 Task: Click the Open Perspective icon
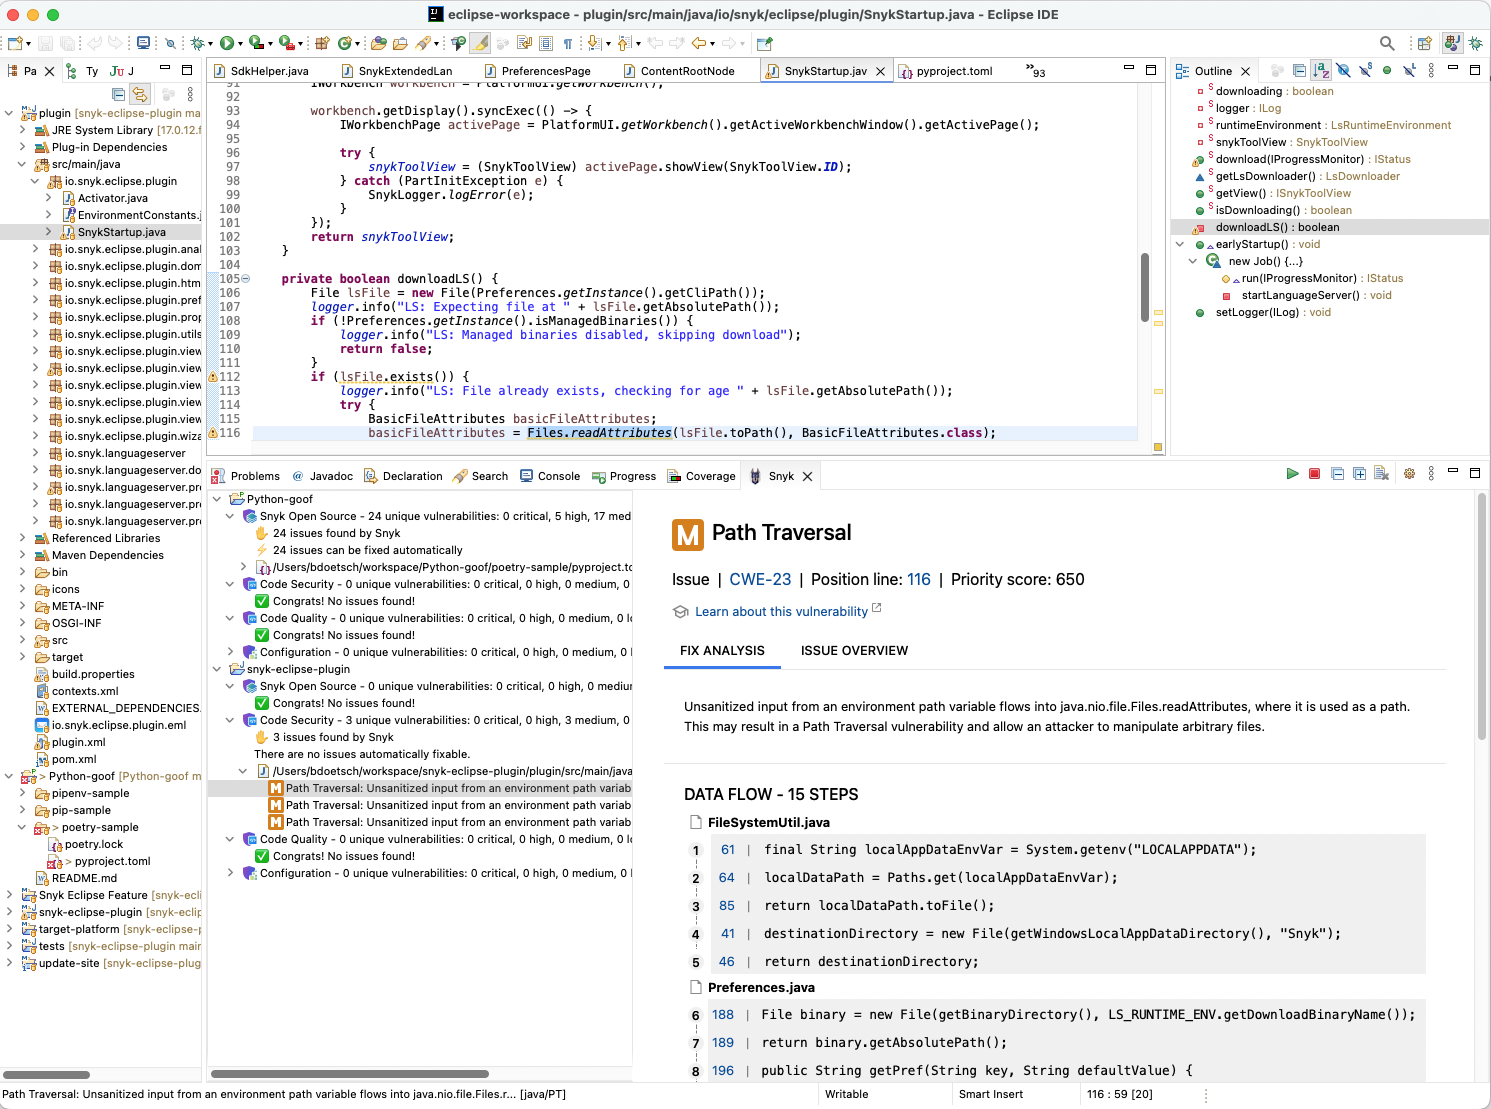pos(1424,43)
